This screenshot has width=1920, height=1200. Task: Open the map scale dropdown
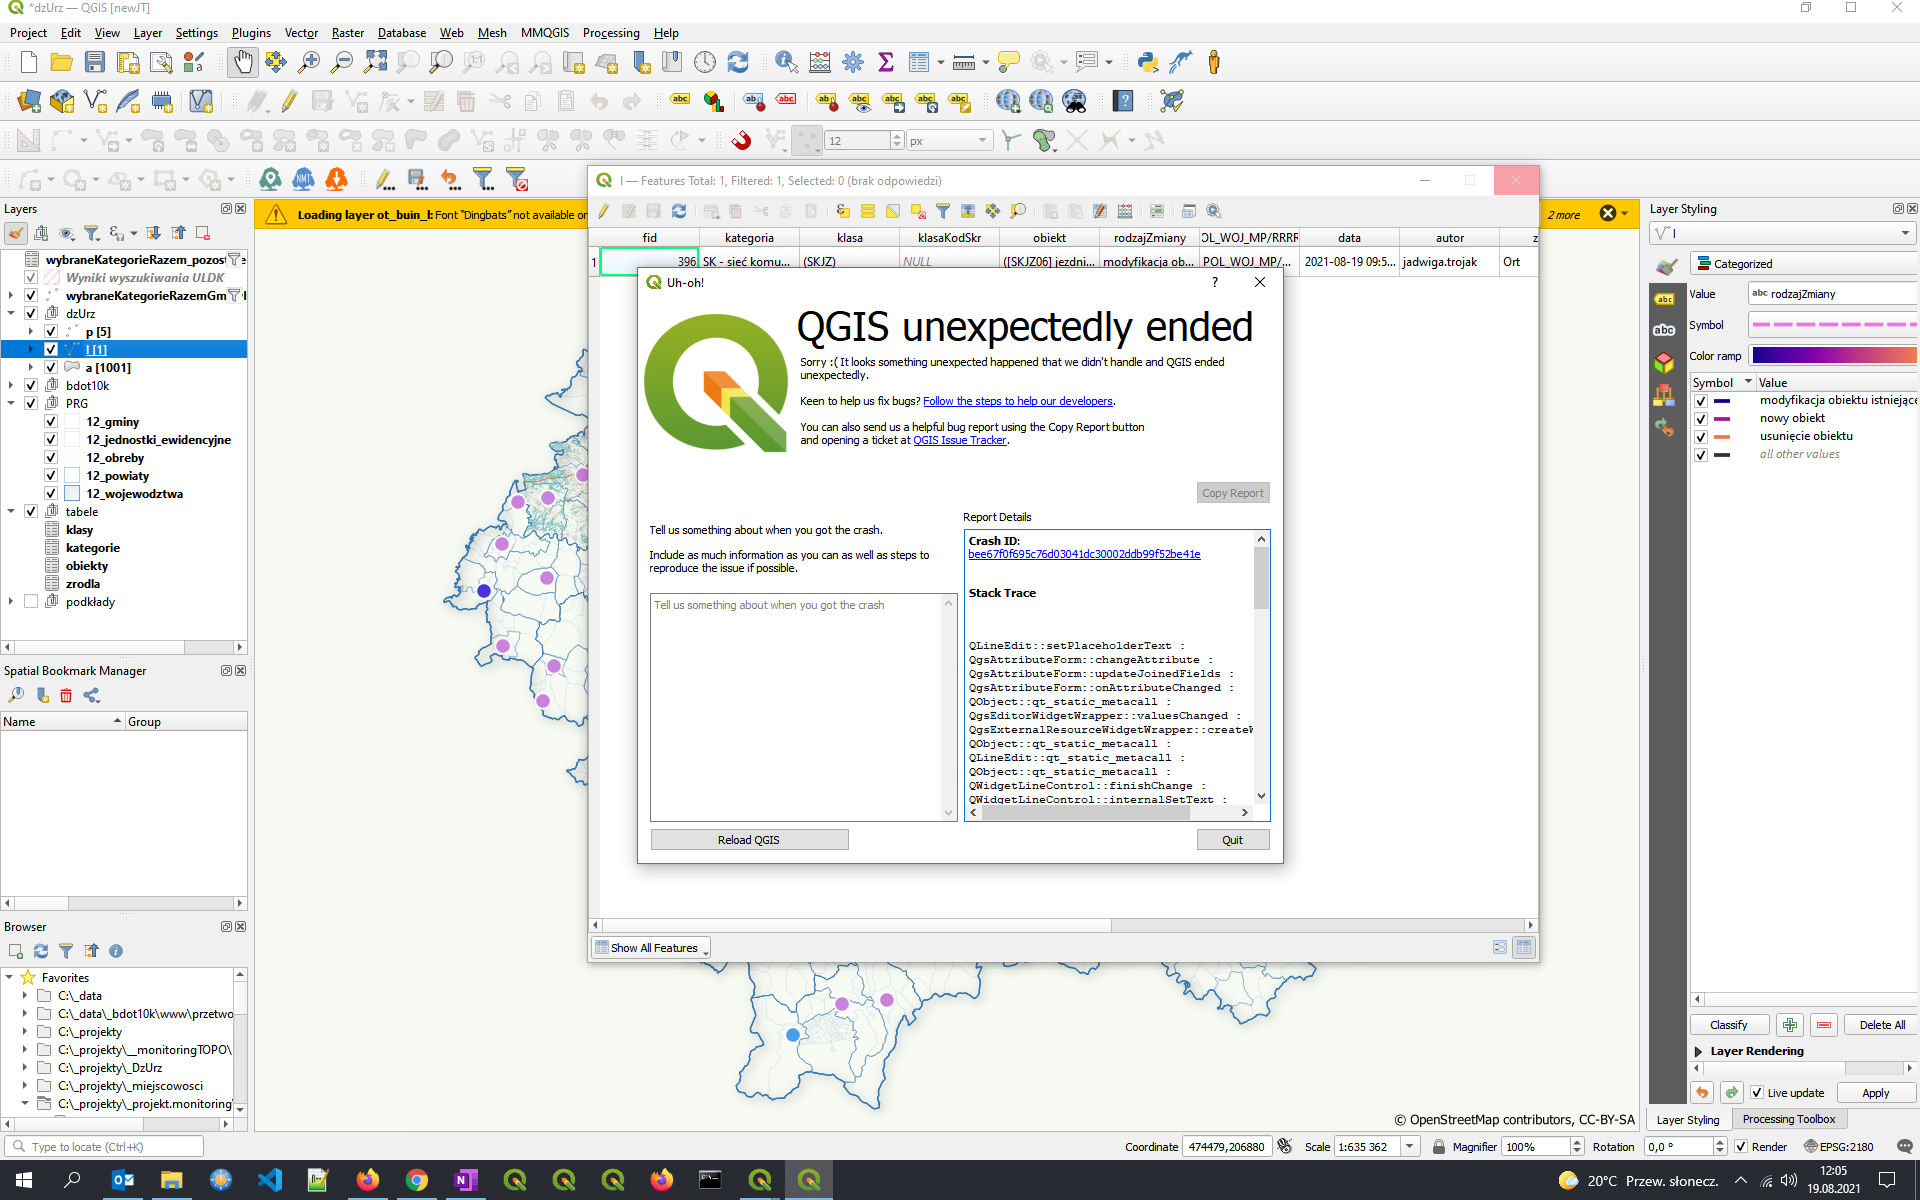pyautogui.click(x=1410, y=1146)
